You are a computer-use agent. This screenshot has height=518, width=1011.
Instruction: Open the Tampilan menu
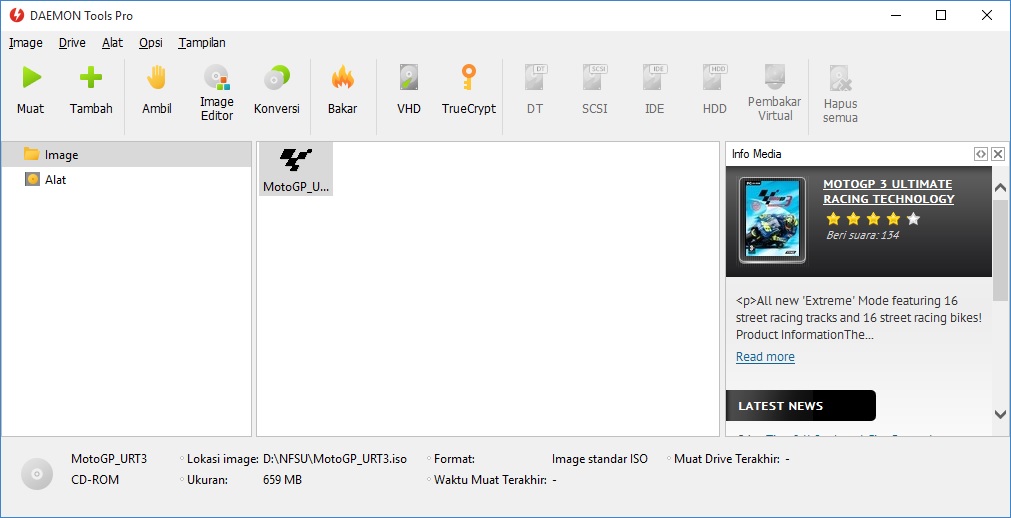[x=202, y=43]
